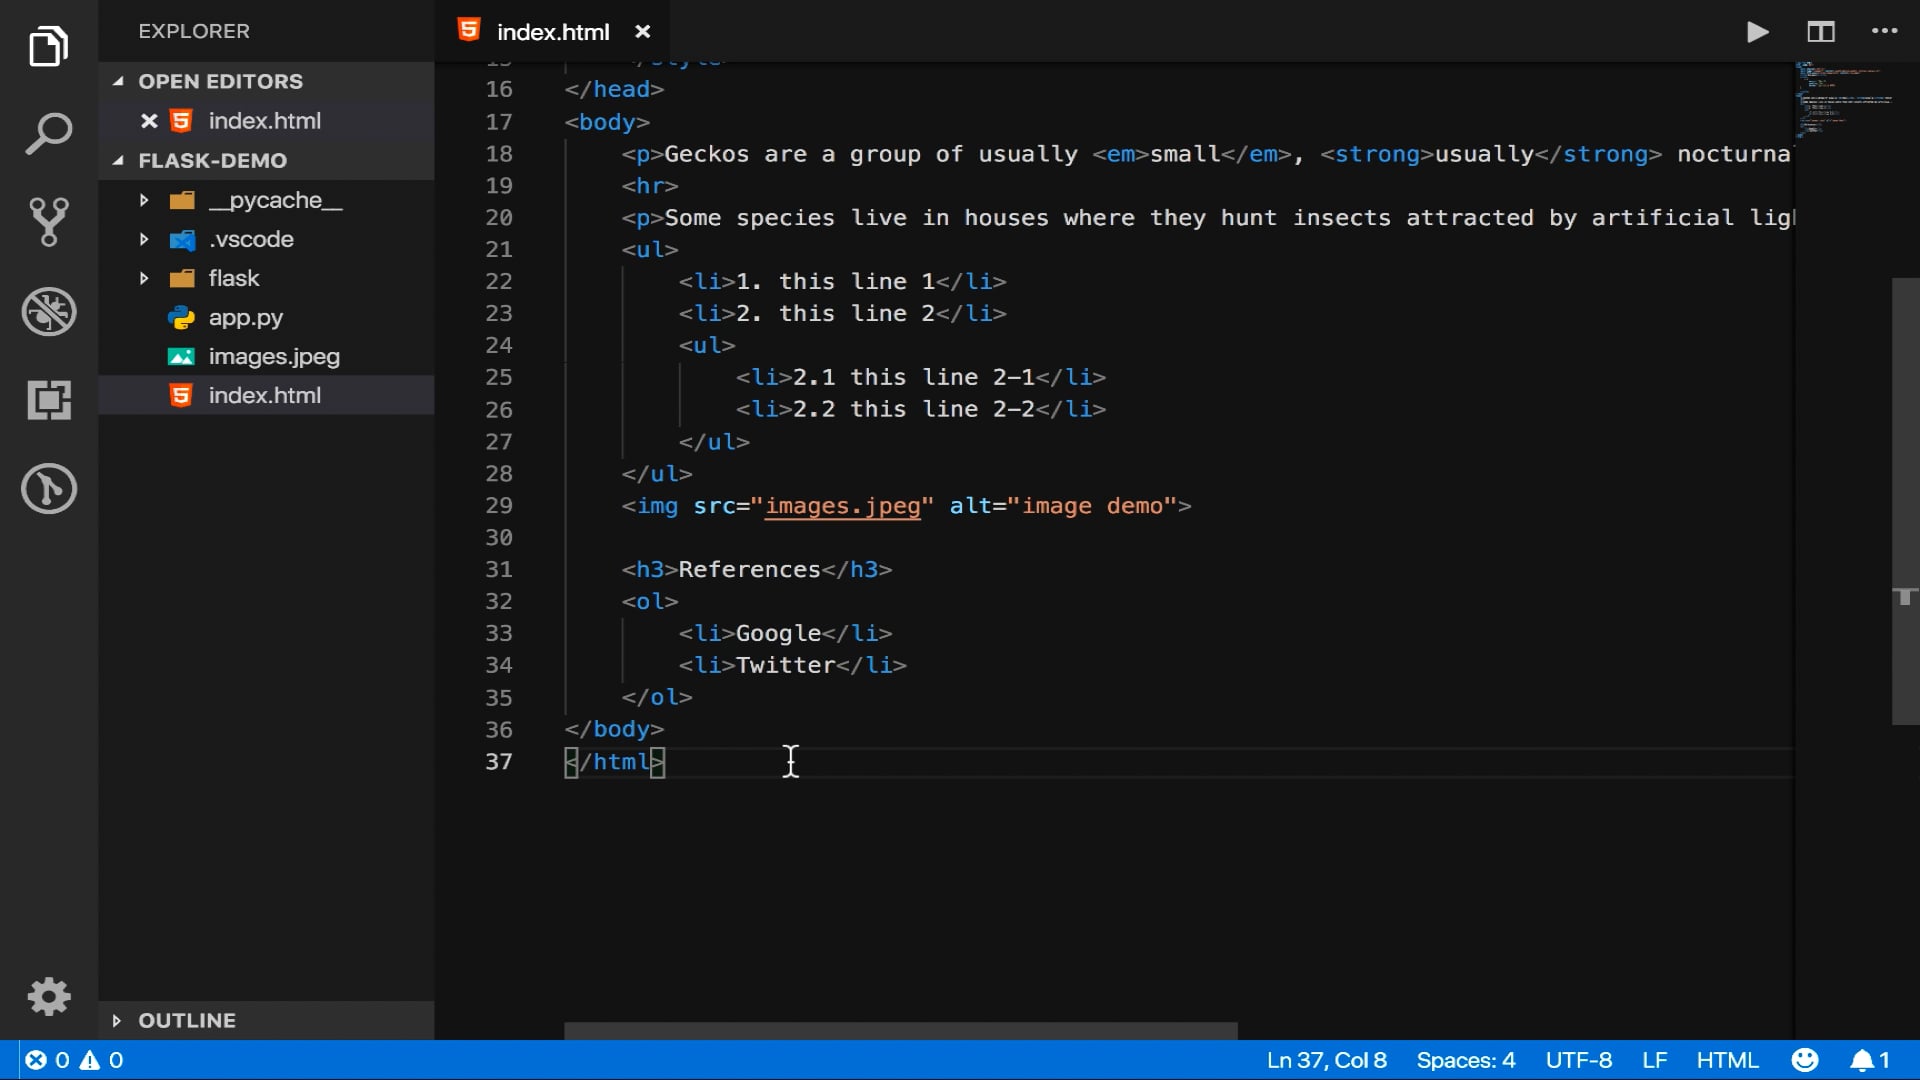Click the feedback smiley icon
Screen dimensions: 1920x1080
coord(1804,1060)
